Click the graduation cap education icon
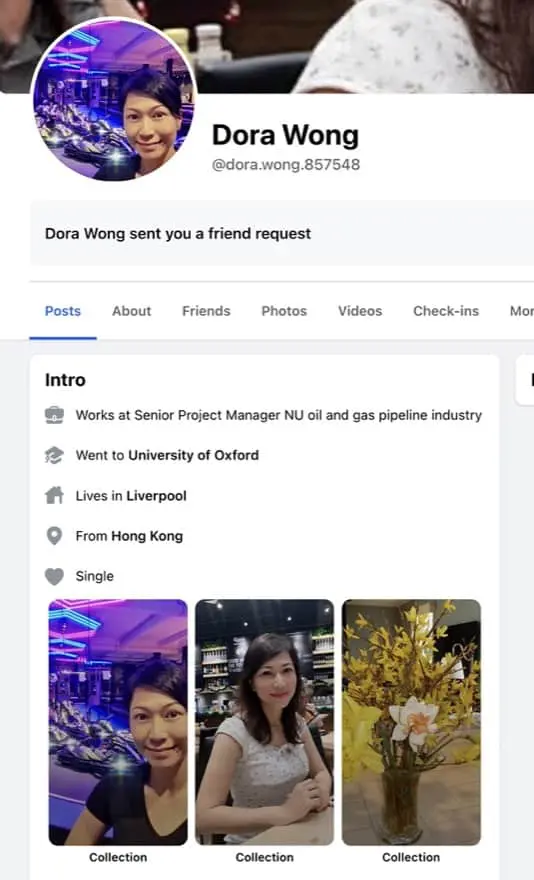This screenshot has height=880, width=534. coord(54,455)
